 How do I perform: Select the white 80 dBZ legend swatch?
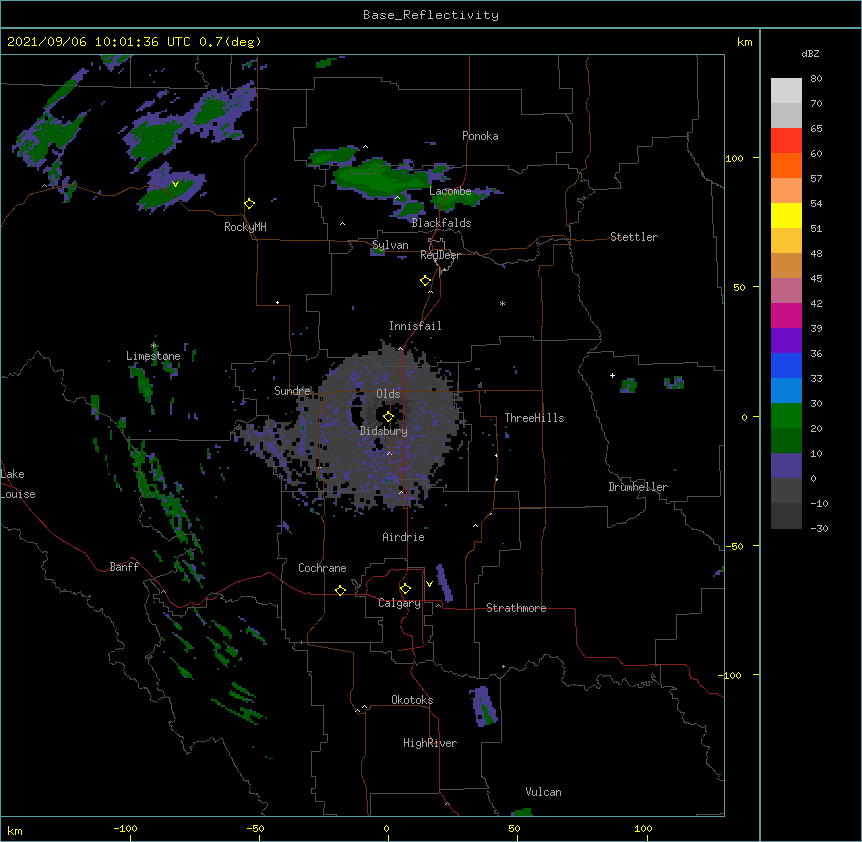pos(786,90)
